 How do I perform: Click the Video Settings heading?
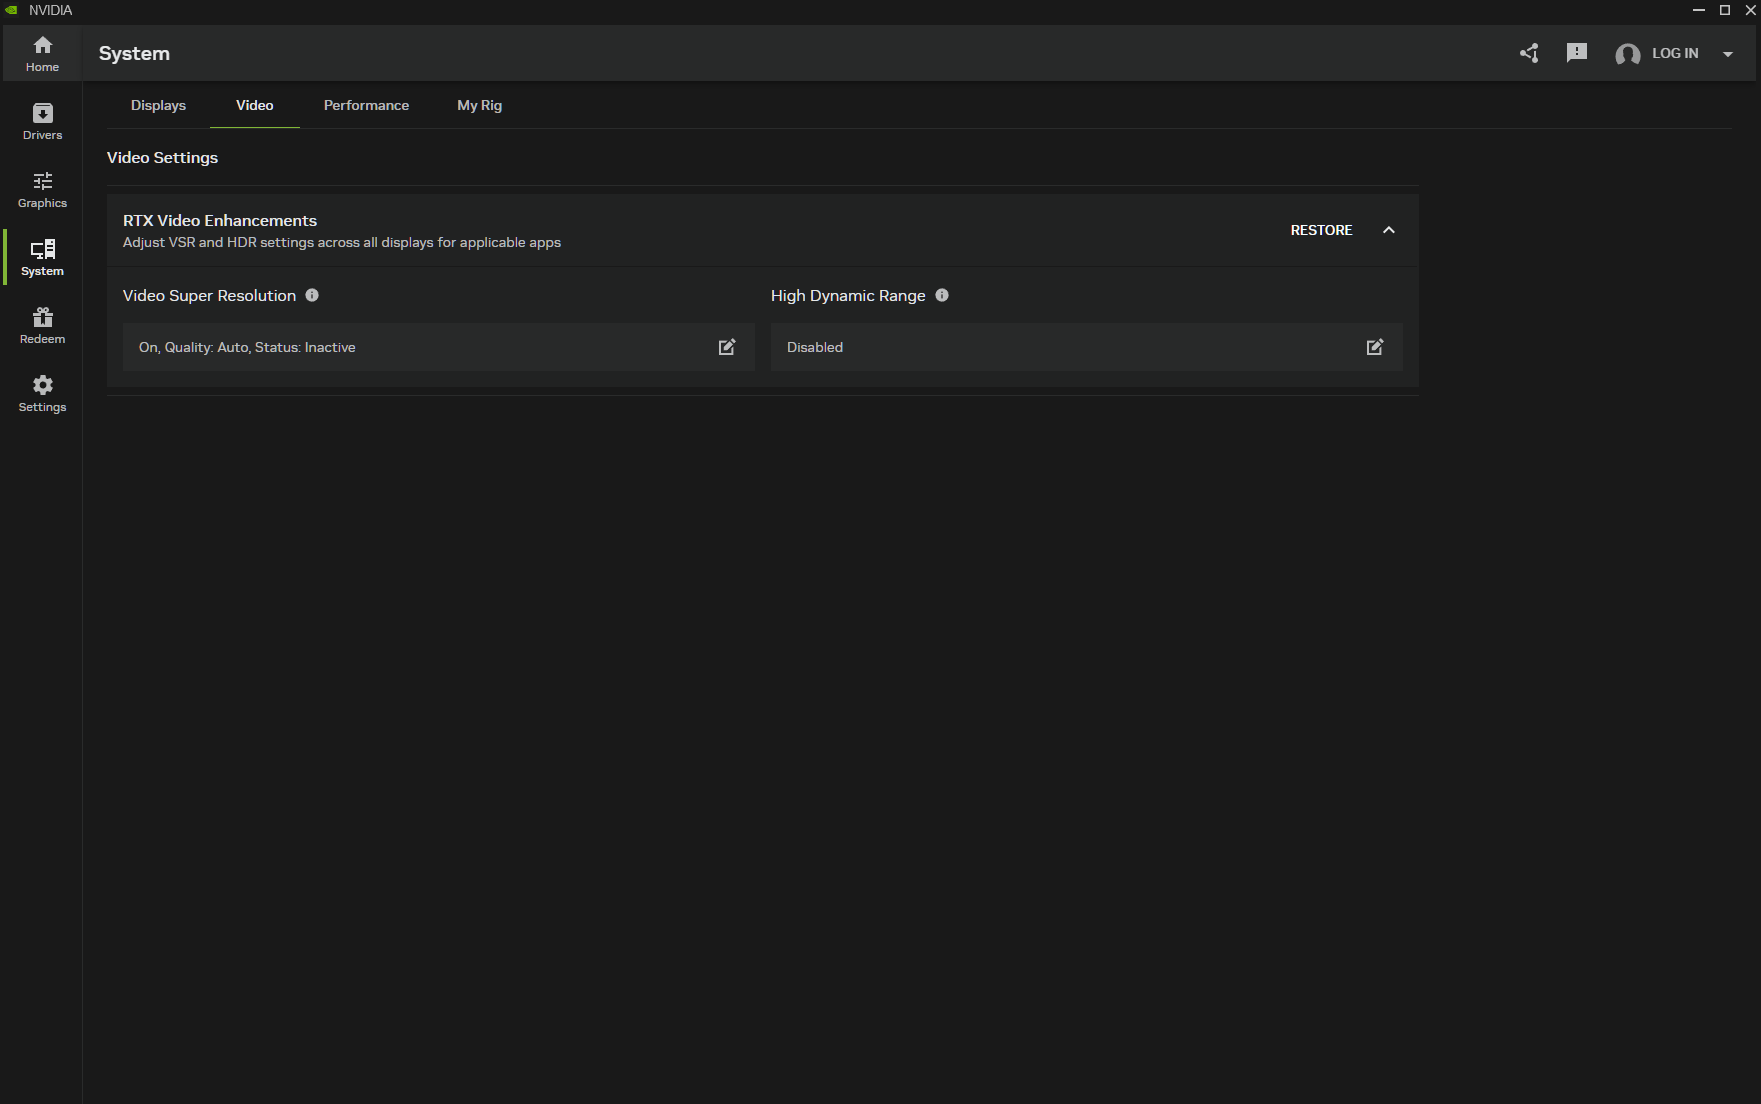(x=162, y=158)
